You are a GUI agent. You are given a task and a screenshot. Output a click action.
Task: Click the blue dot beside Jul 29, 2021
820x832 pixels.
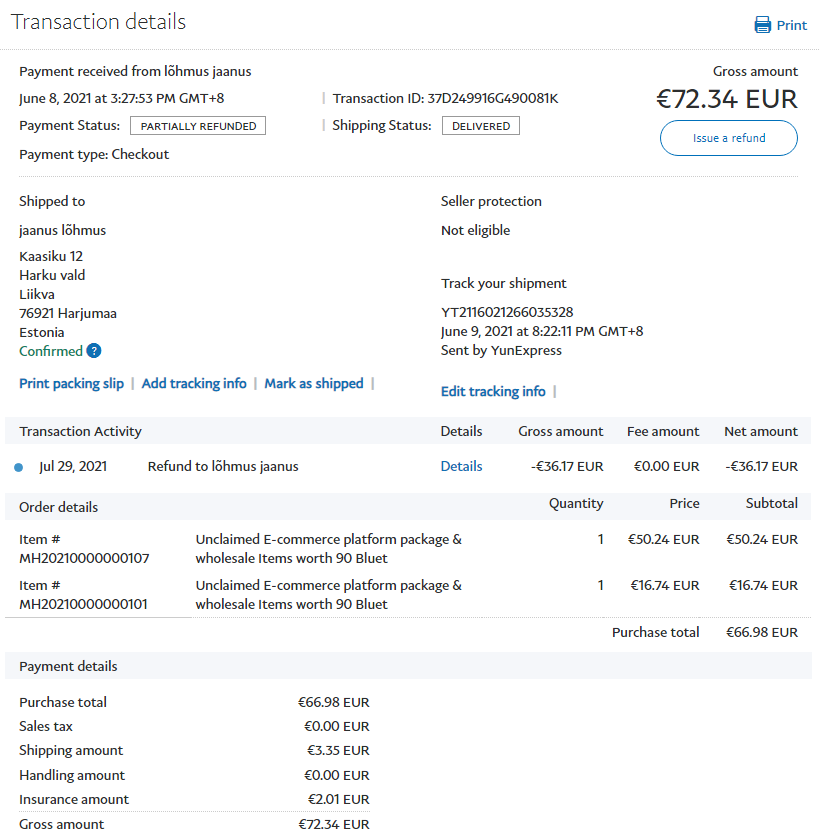pyautogui.click(x=19, y=467)
